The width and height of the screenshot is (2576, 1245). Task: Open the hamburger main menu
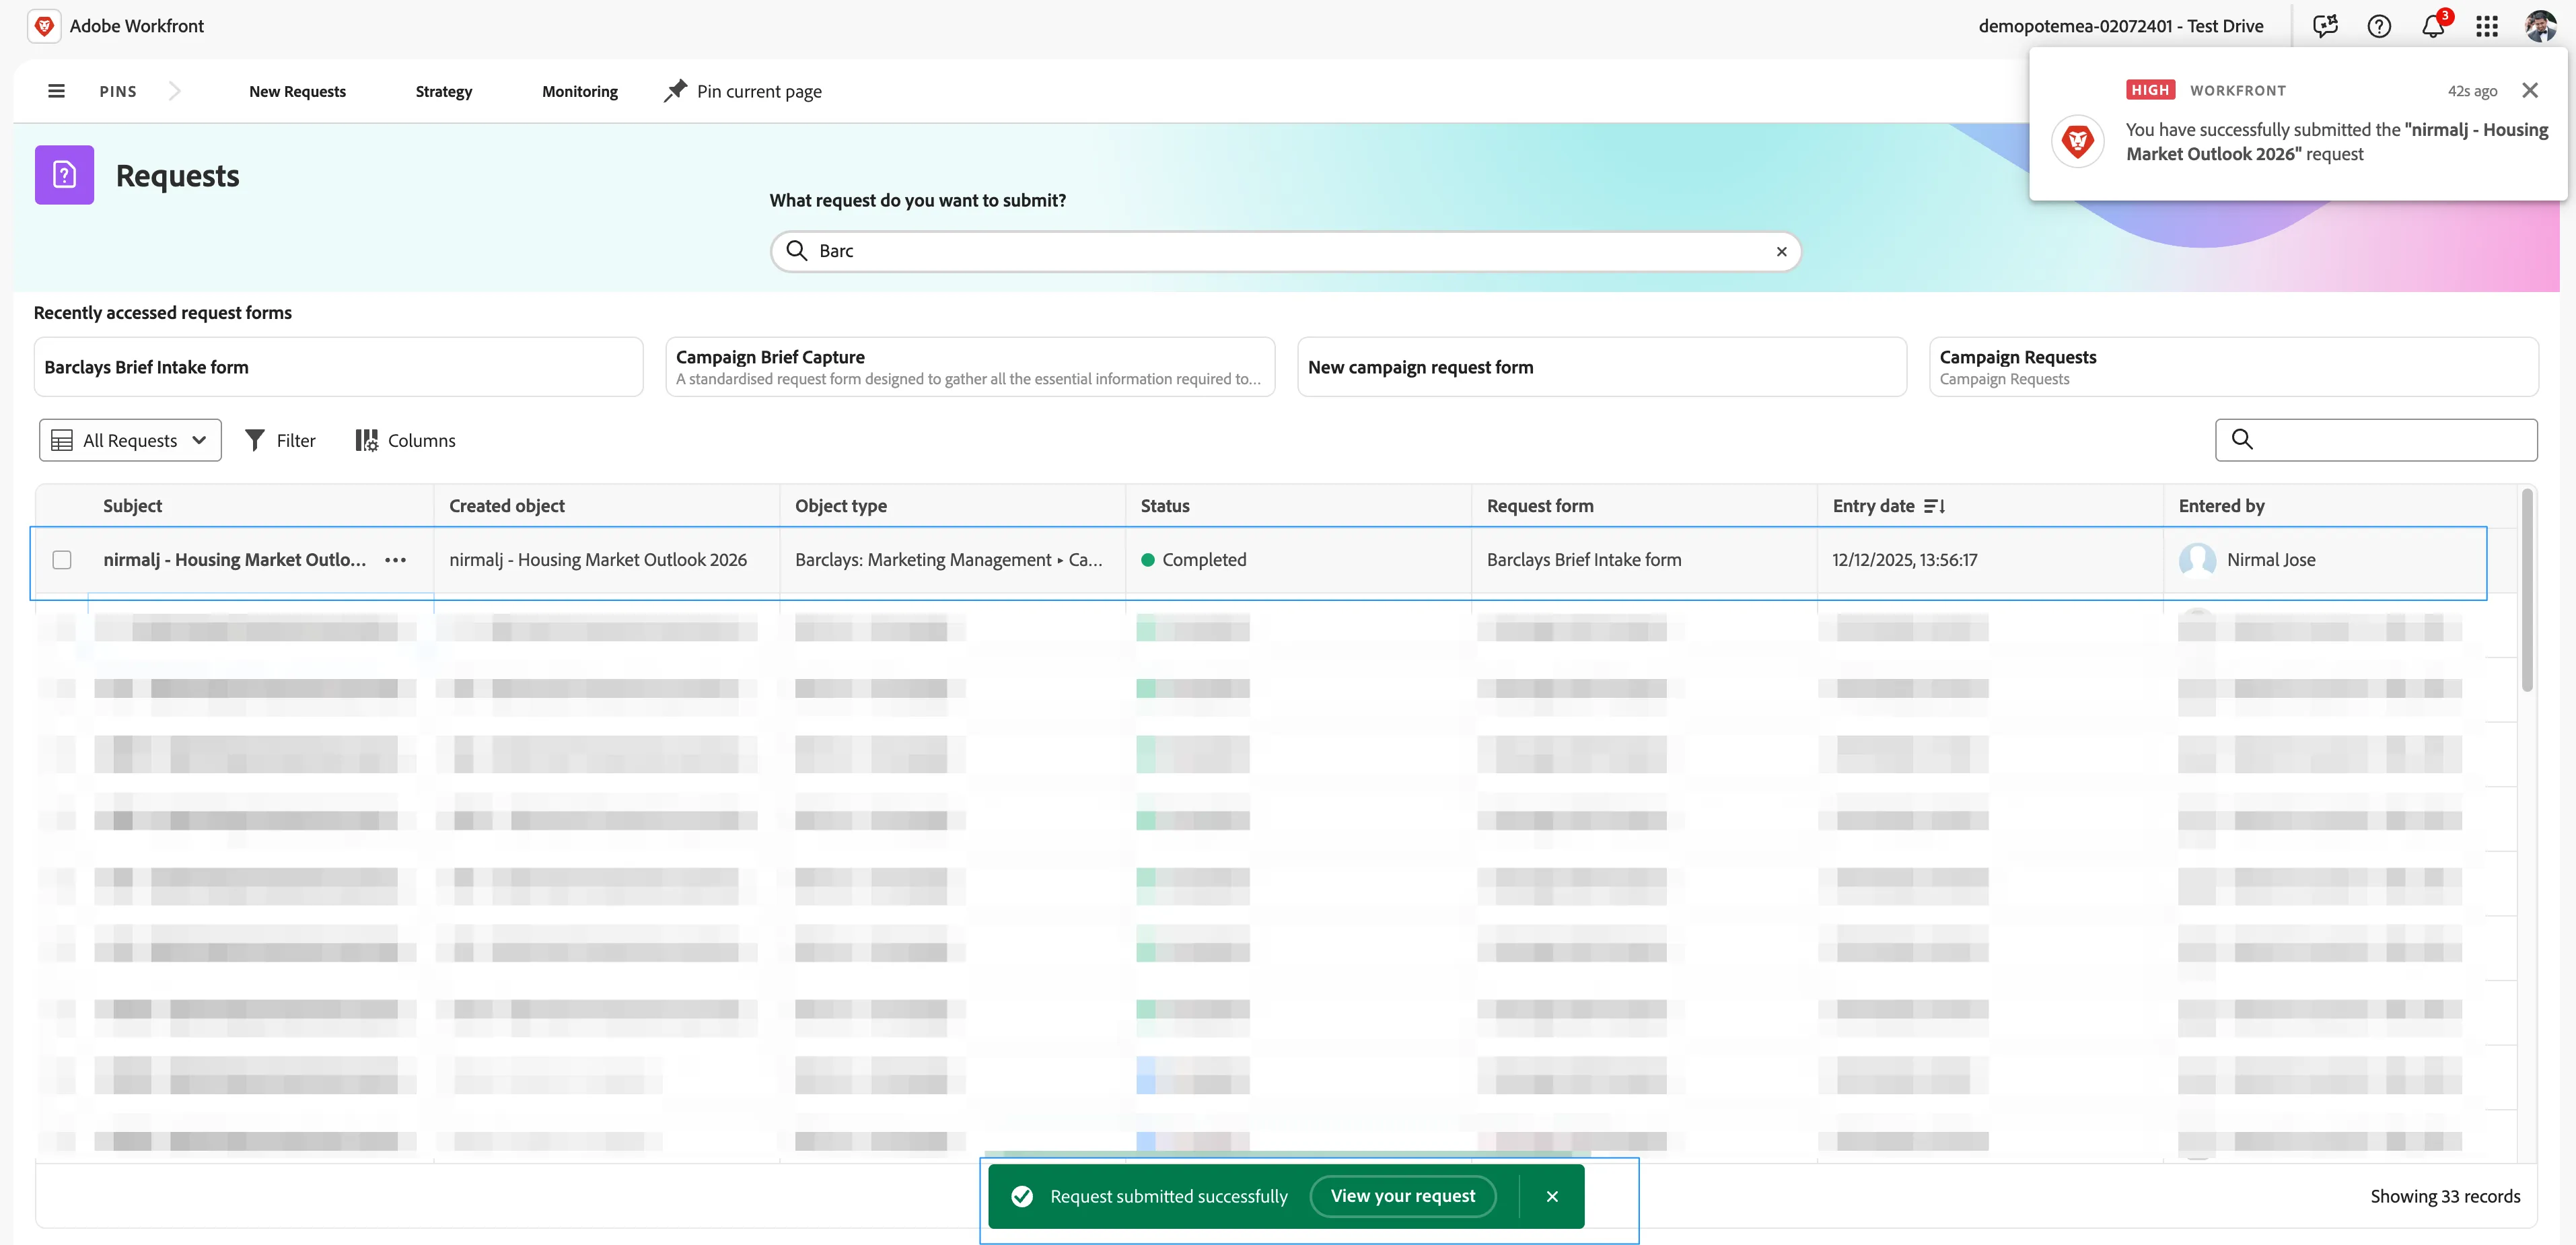(x=56, y=91)
